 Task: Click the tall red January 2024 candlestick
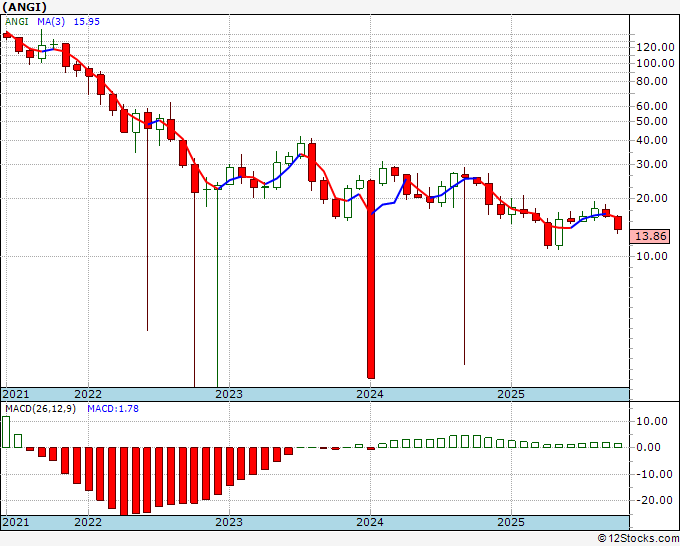pyautogui.click(x=371, y=279)
